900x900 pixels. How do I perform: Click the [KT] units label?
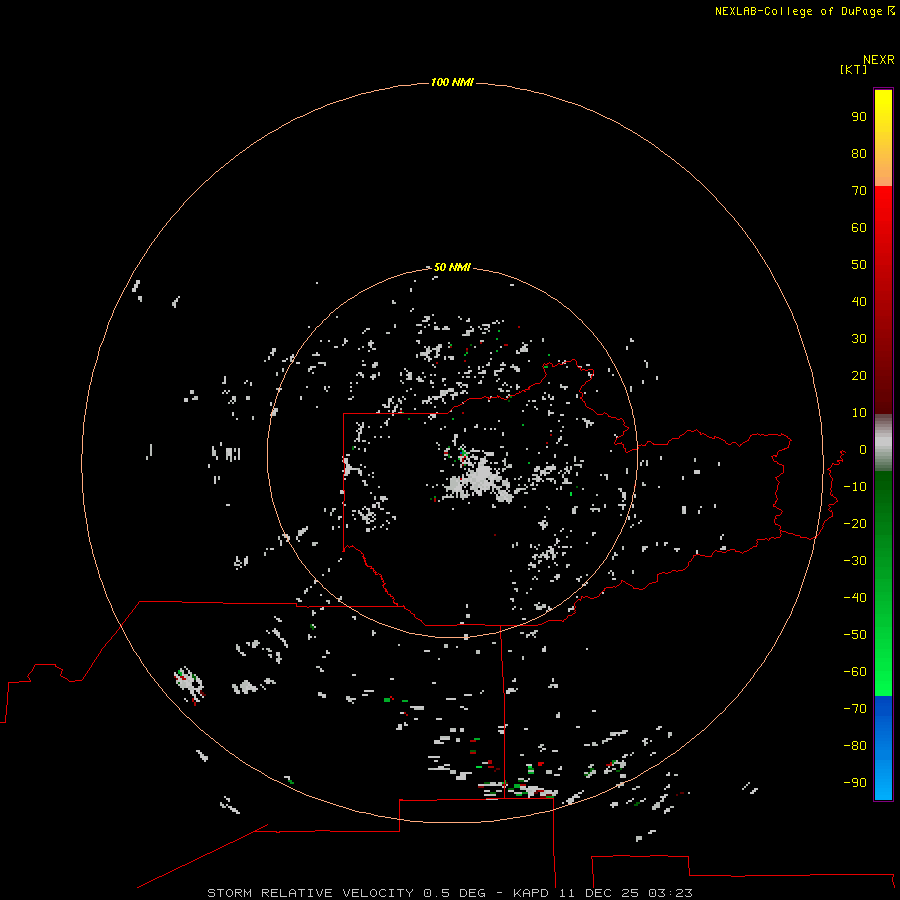click(x=853, y=69)
